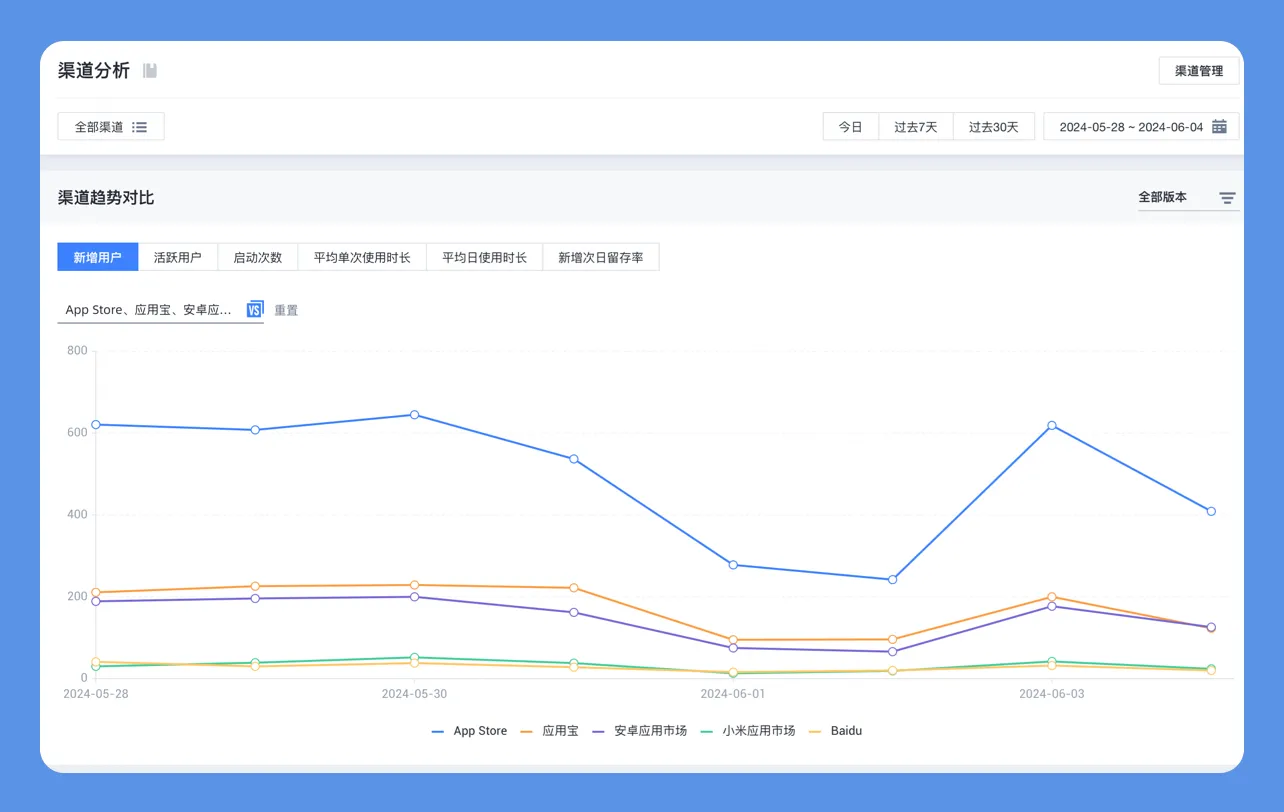Select the 过去30天 time range

(x=994, y=127)
